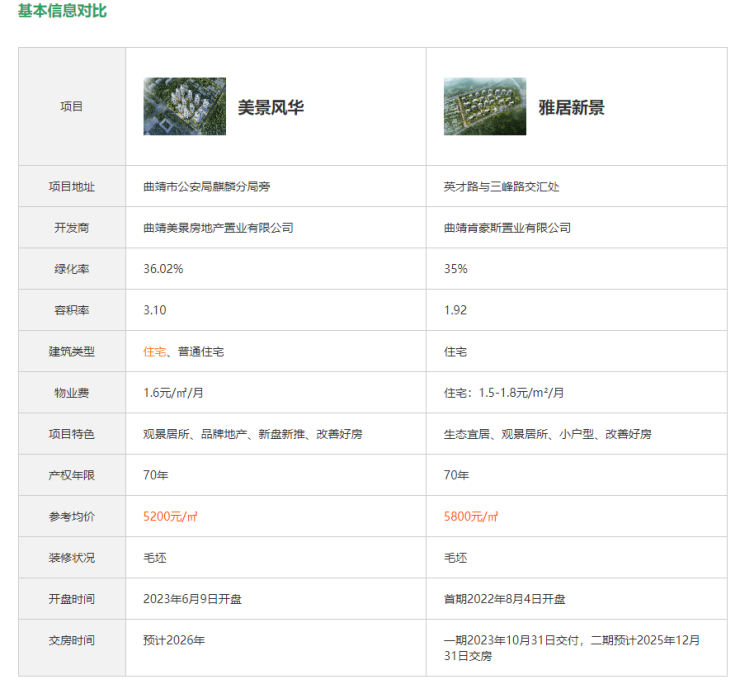740x684 pixels.
Task: Open the 雅居新景 project thumbnail image
Action: (485, 106)
